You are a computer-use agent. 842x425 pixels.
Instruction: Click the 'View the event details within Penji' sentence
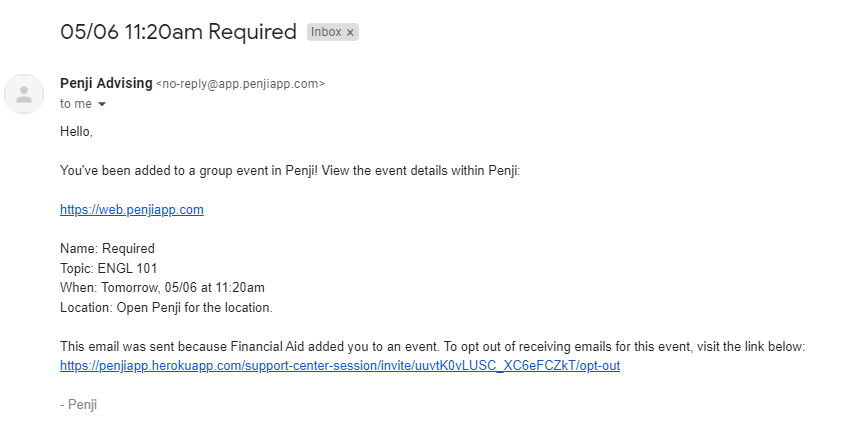[x=420, y=171]
